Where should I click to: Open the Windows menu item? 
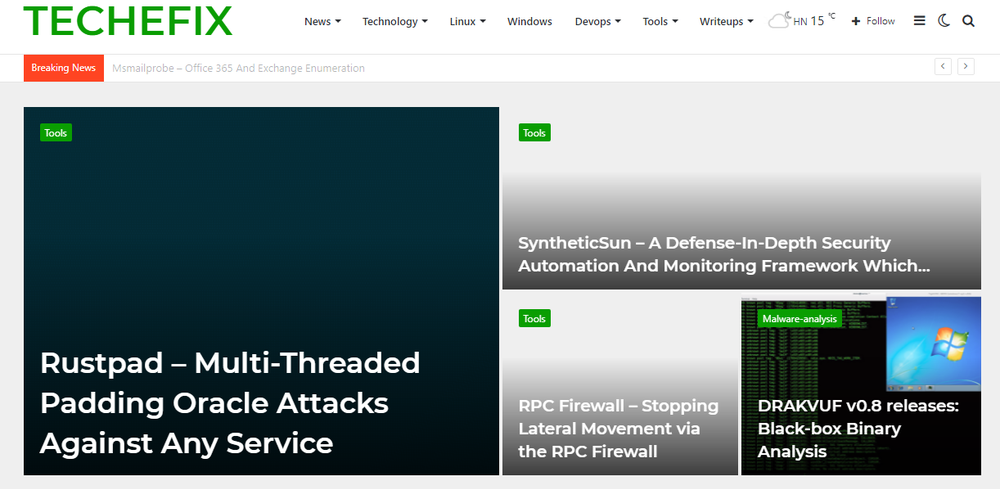point(529,21)
